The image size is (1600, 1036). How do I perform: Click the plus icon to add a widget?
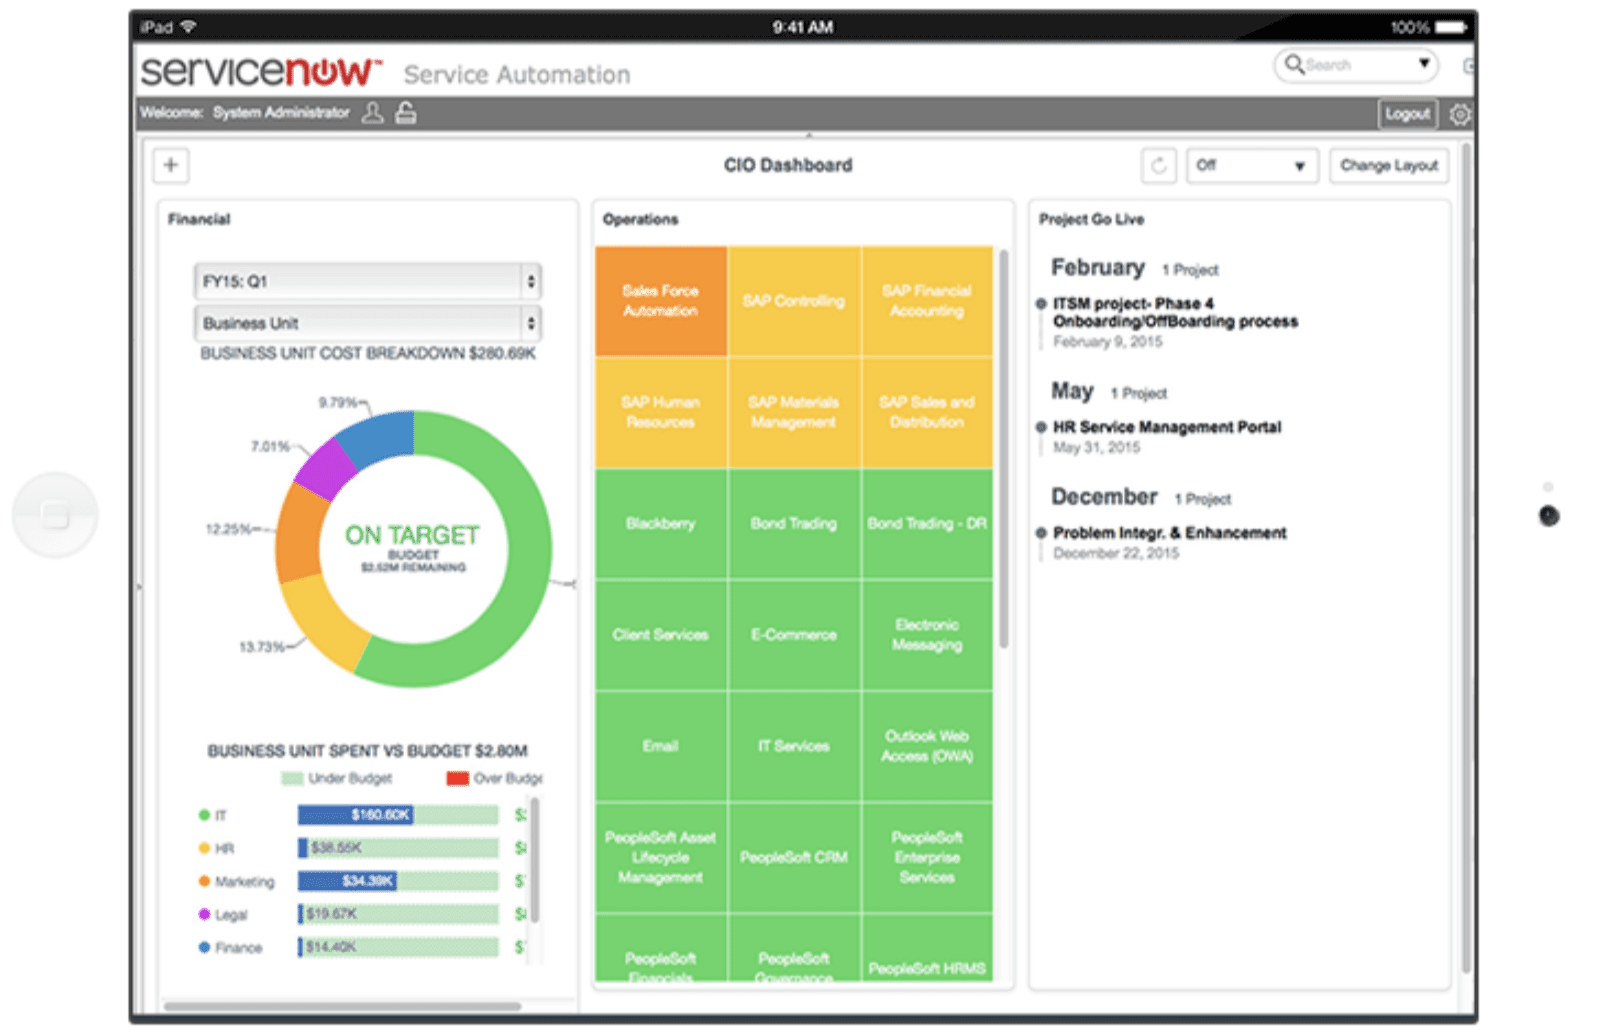(170, 164)
